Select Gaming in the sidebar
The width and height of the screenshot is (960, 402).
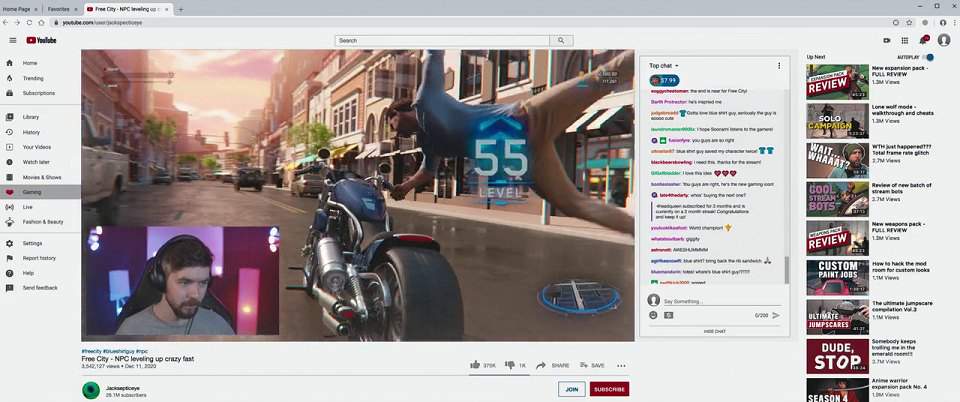tap(40, 192)
